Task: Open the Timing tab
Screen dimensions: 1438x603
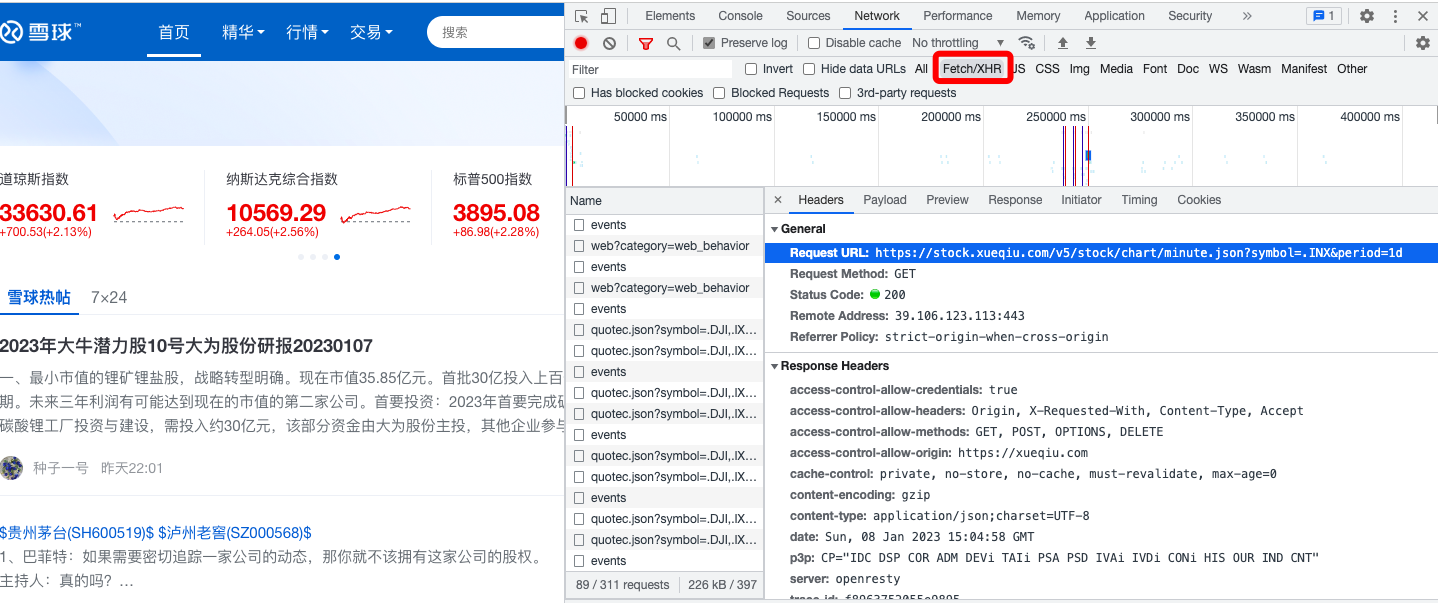Action: pos(1139,200)
